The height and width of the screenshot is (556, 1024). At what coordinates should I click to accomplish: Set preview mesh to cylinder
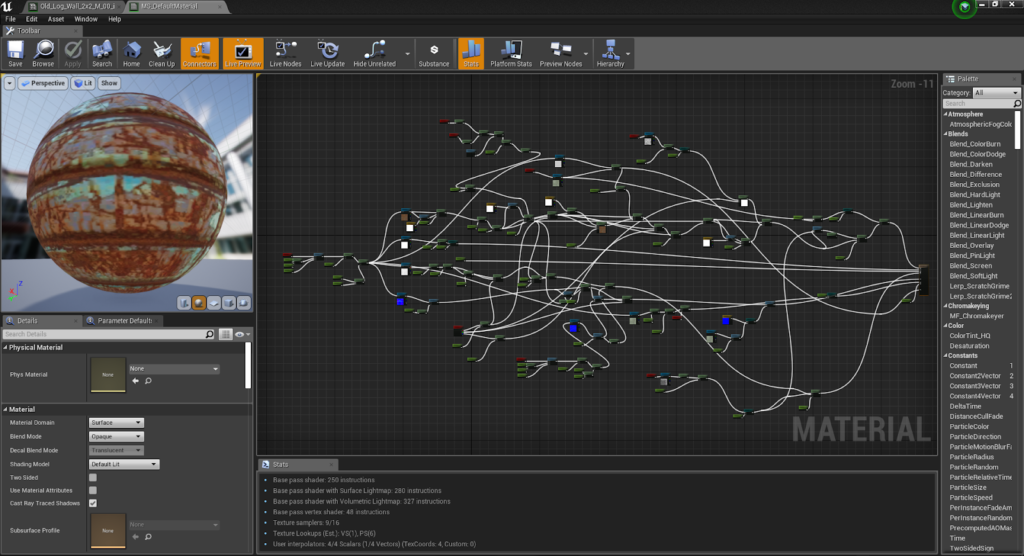coord(184,303)
